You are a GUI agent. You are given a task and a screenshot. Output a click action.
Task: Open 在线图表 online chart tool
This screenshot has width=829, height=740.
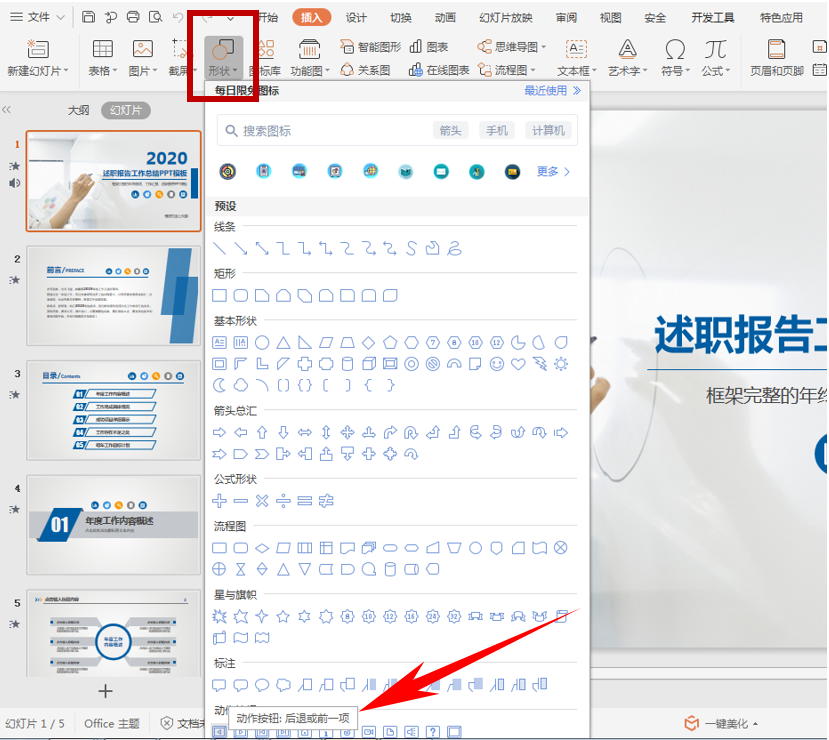pos(439,70)
